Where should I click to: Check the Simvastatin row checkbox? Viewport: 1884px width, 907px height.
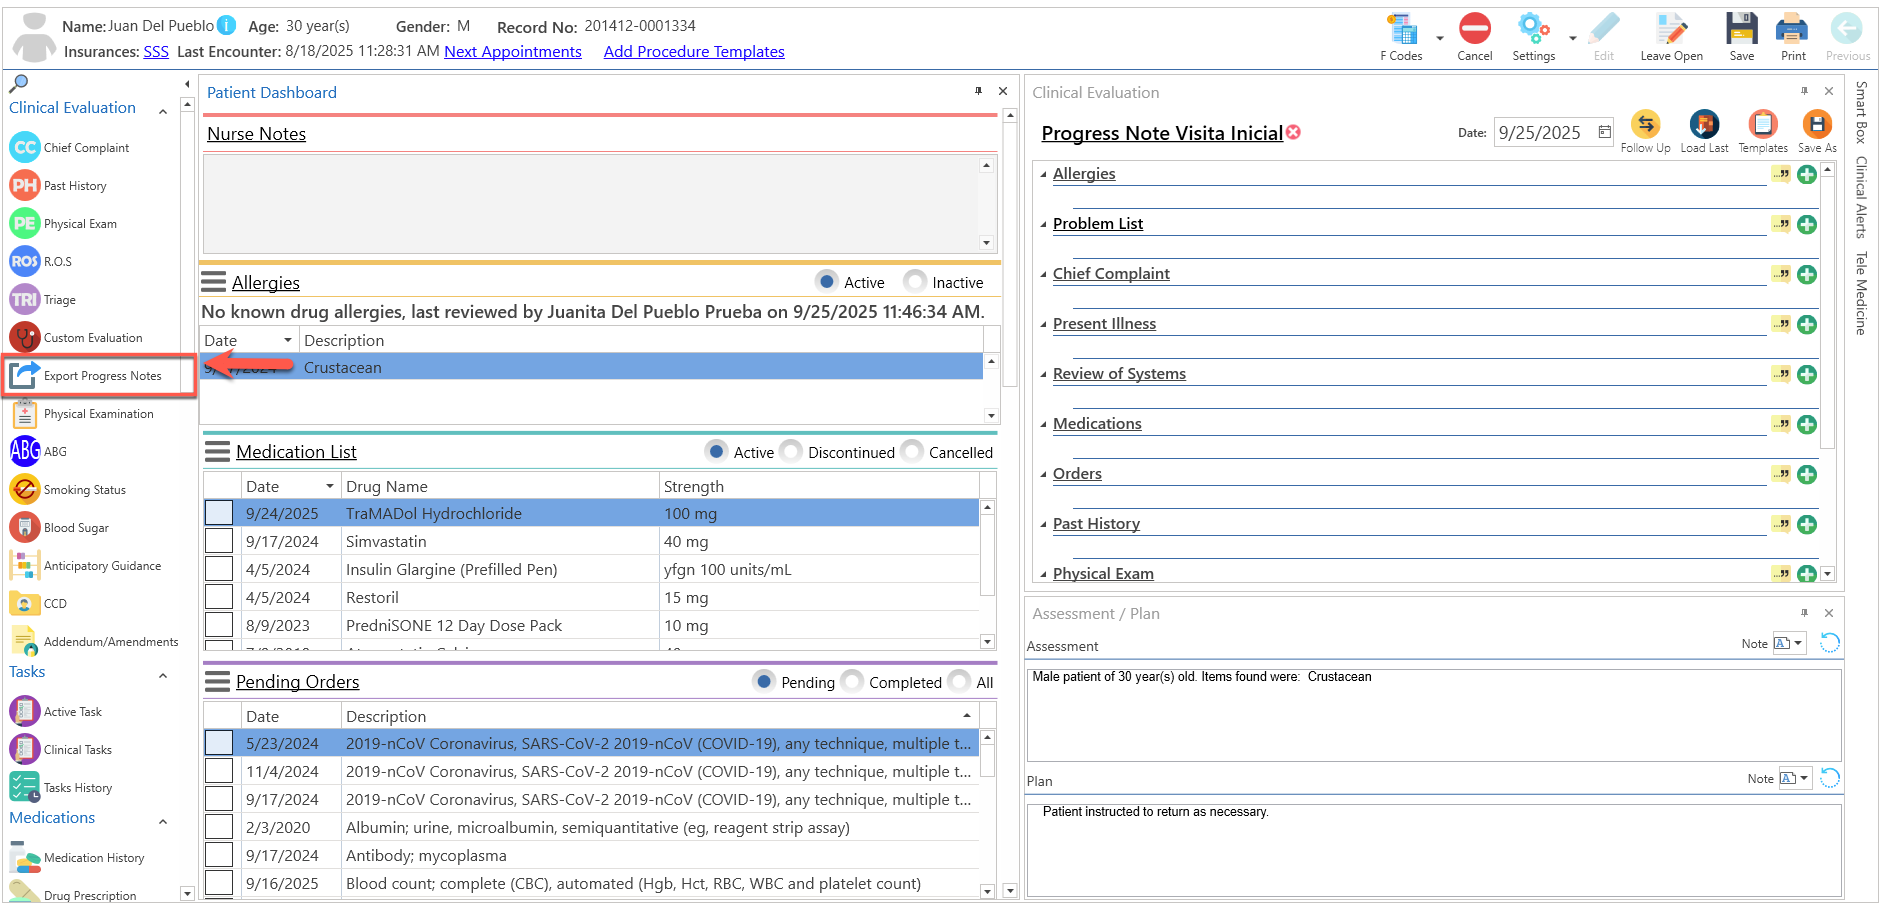pyautogui.click(x=219, y=541)
